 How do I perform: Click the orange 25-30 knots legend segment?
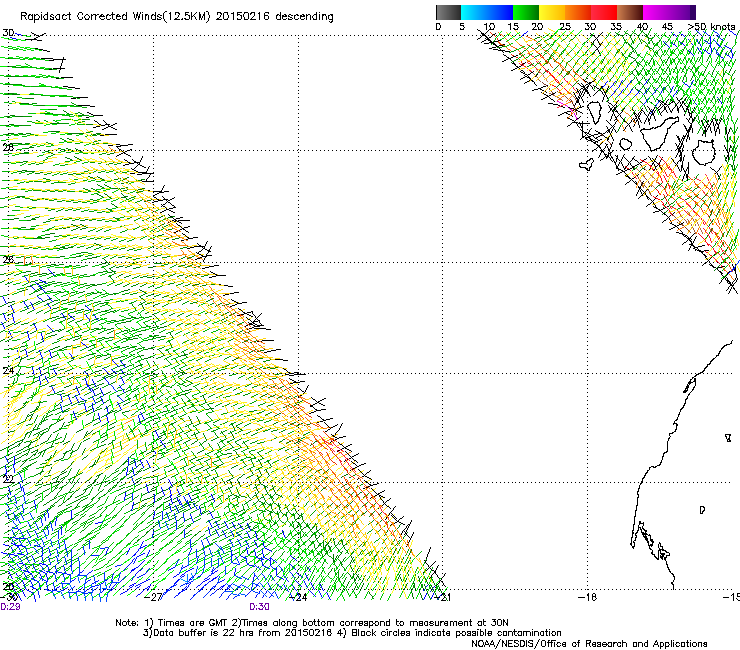[x=578, y=12]
